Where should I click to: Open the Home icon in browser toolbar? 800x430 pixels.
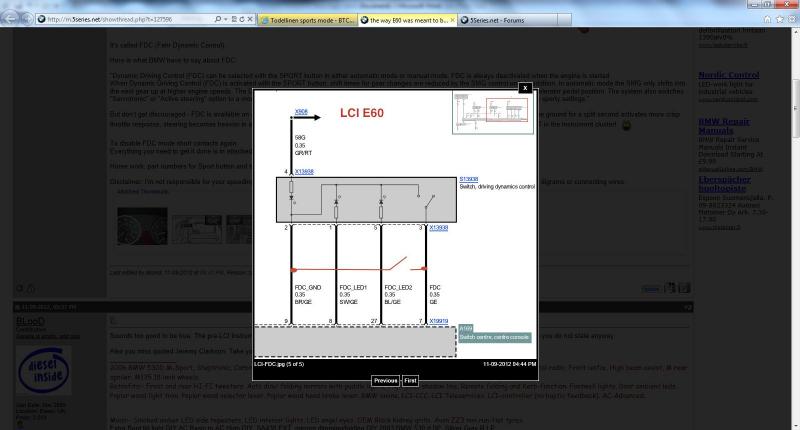[x=768, y=19]
